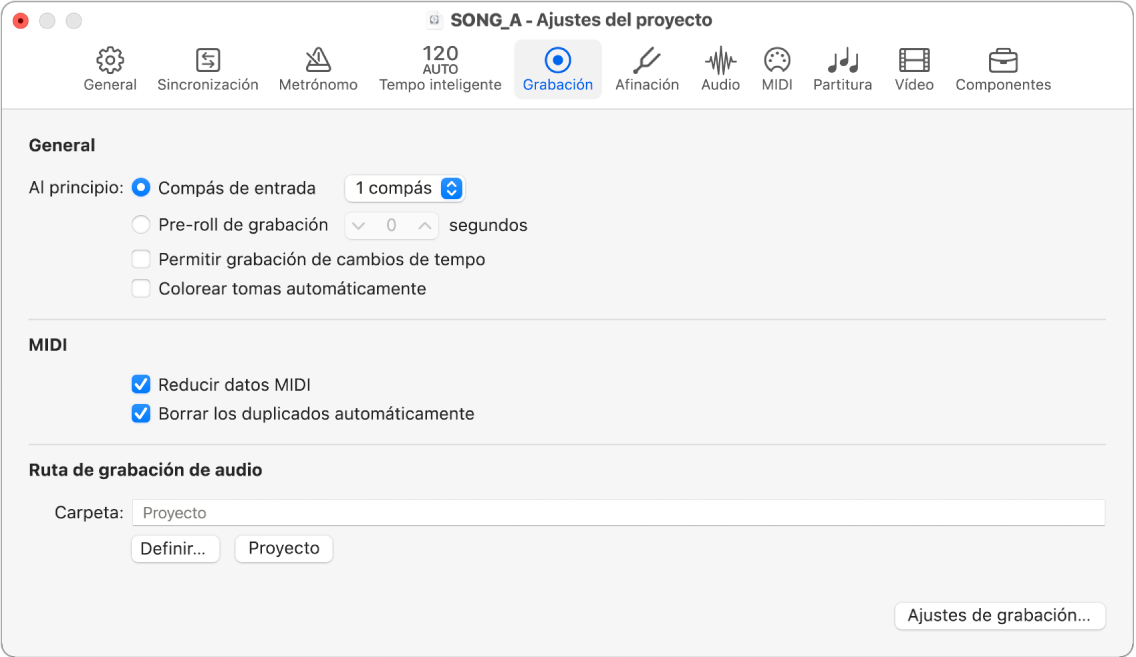The width and height of the screenshot is (1136, 657).
Task: Increase the pre-roll seconds stepper
Action: (425, 226)
